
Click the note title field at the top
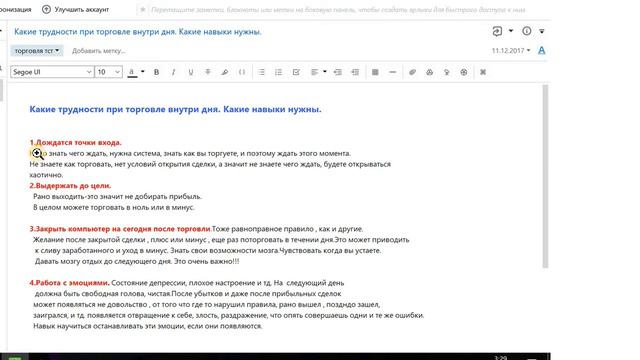(x=138, y=31)
